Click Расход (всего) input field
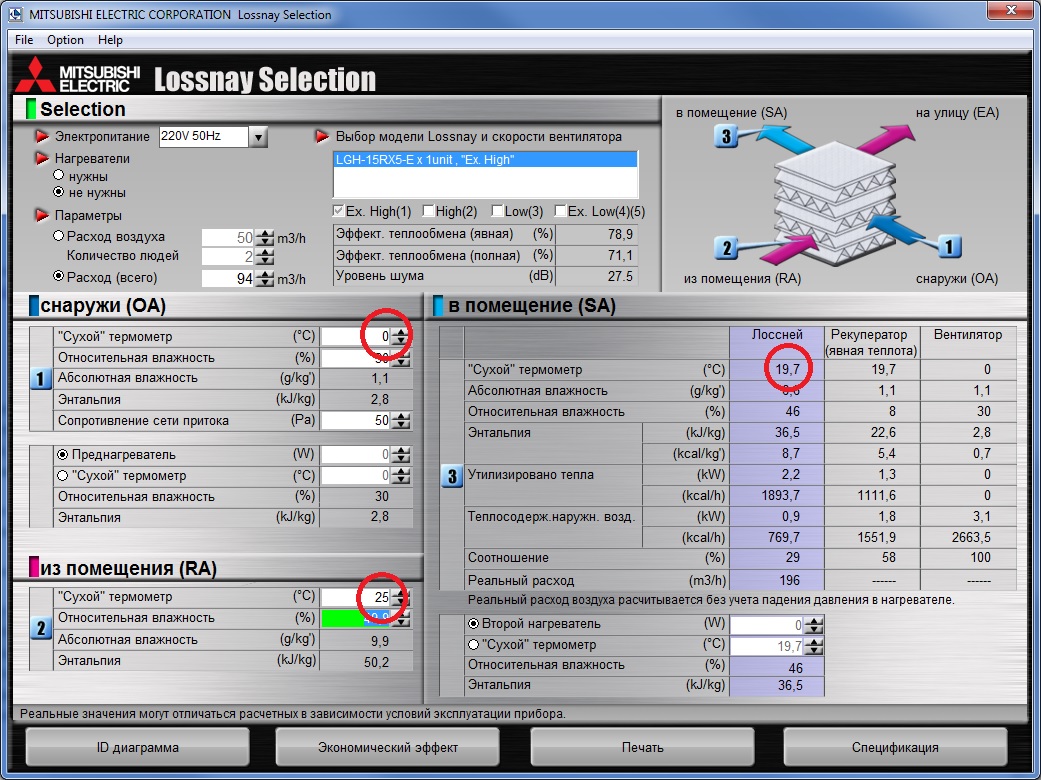This screenshot has height=780, width=1041. tap(229, 278)
